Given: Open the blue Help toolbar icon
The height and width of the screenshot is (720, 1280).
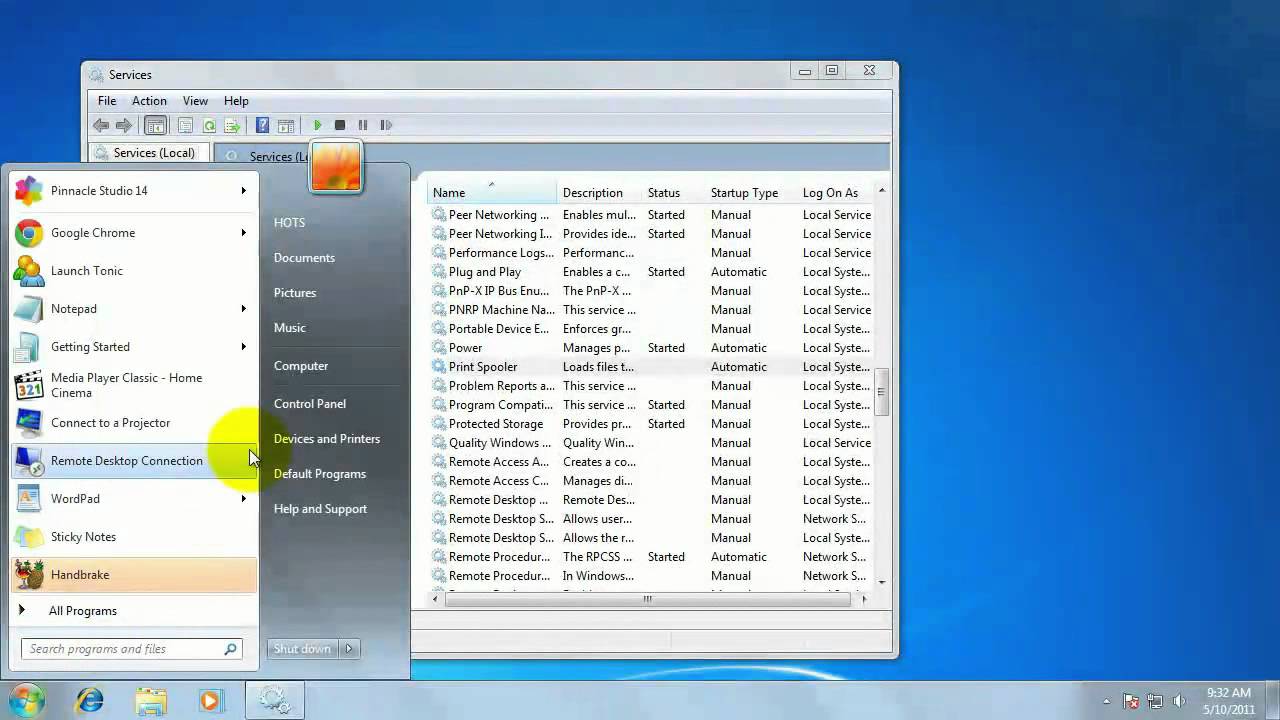Looking at the screenshot, I should [x=262, y=125].
